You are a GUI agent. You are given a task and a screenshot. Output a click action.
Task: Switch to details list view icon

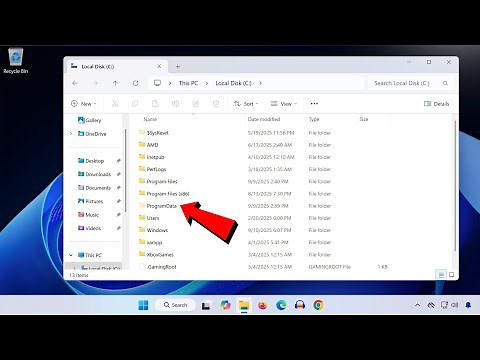(x=441, y=275)
